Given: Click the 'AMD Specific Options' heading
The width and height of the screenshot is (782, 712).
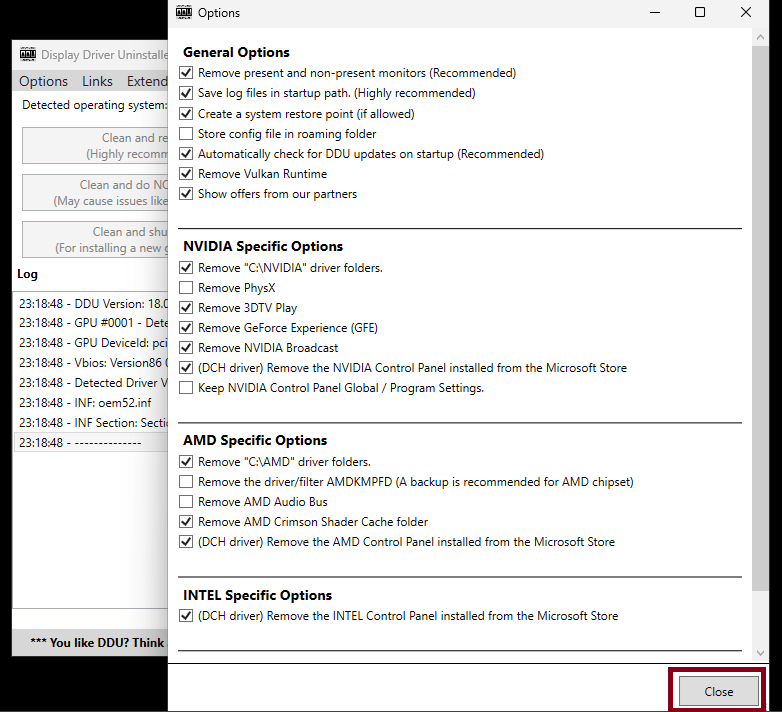Looking at the screenshot, I should (x=255, y=440).
